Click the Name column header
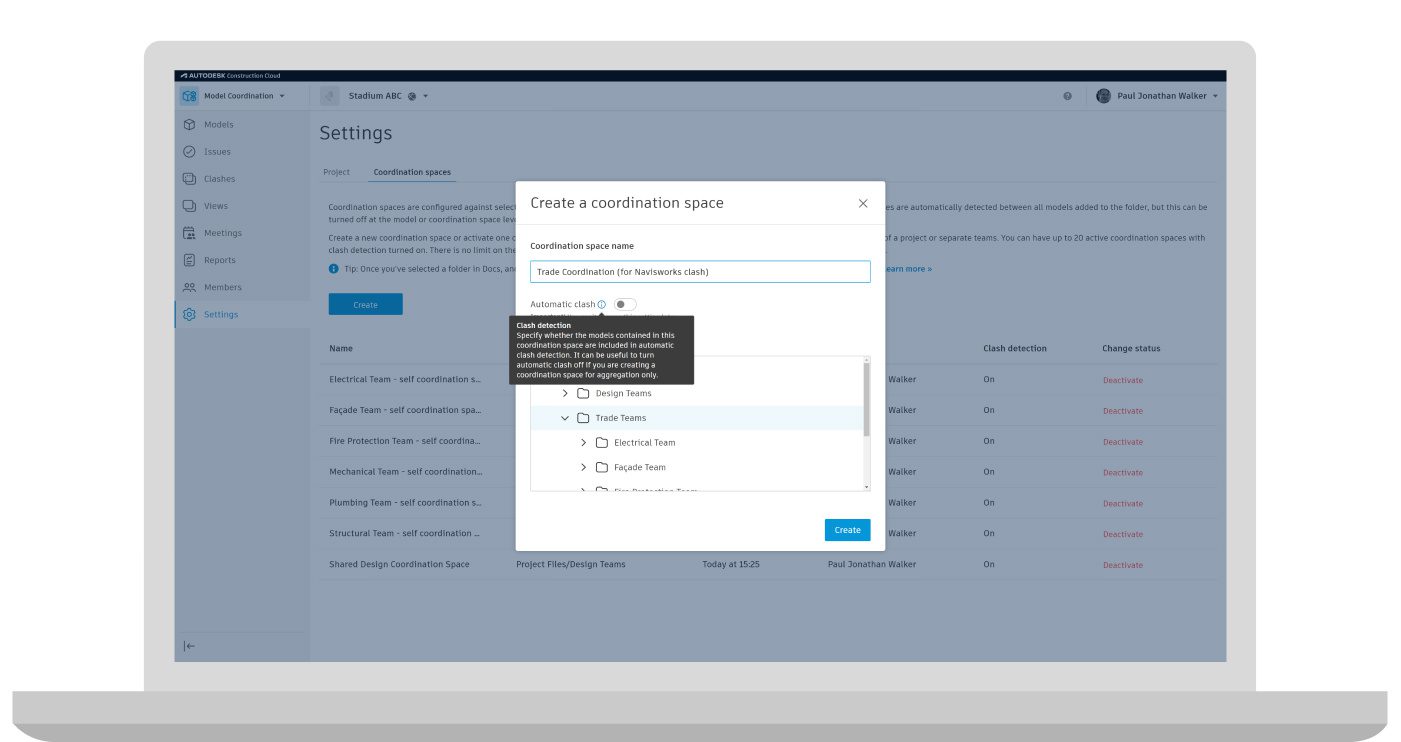This screenshot has height=742, width=1401. coord(341,348)
